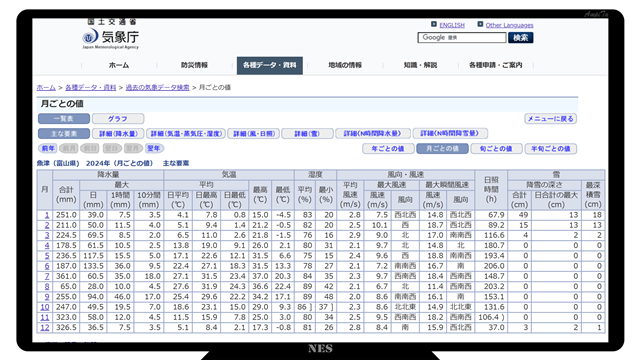Click the 検索 search button
640x360 pixels.
point(520,38)
